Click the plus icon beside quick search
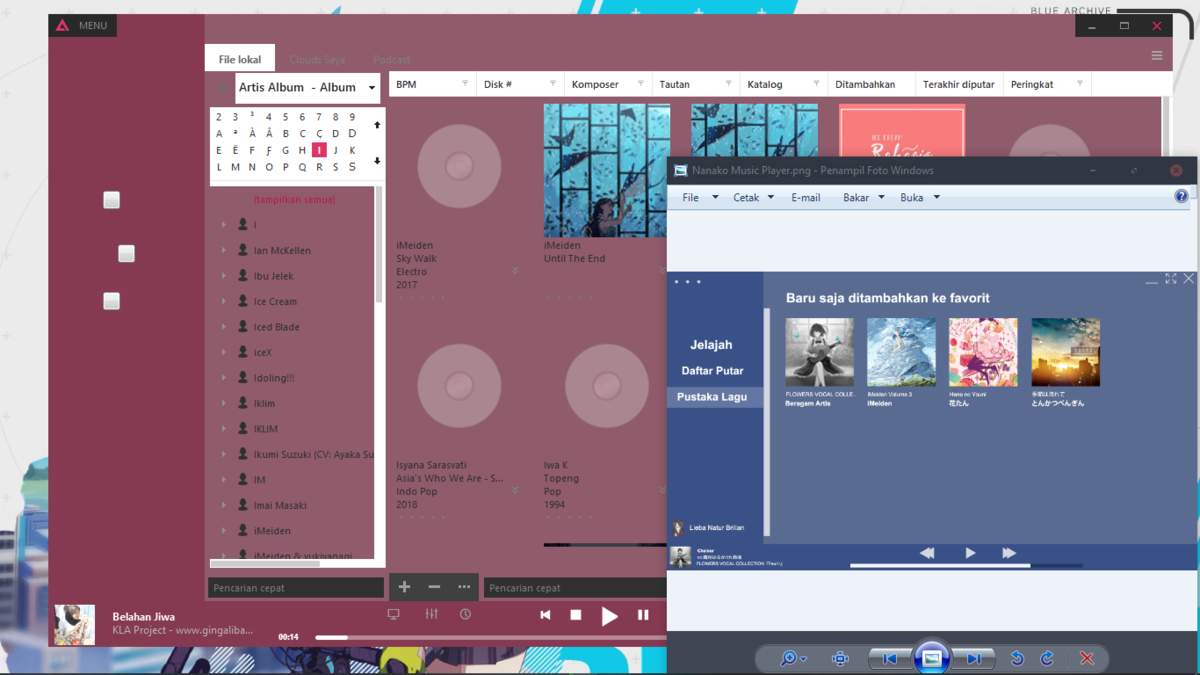 click(x=404, y=587)
